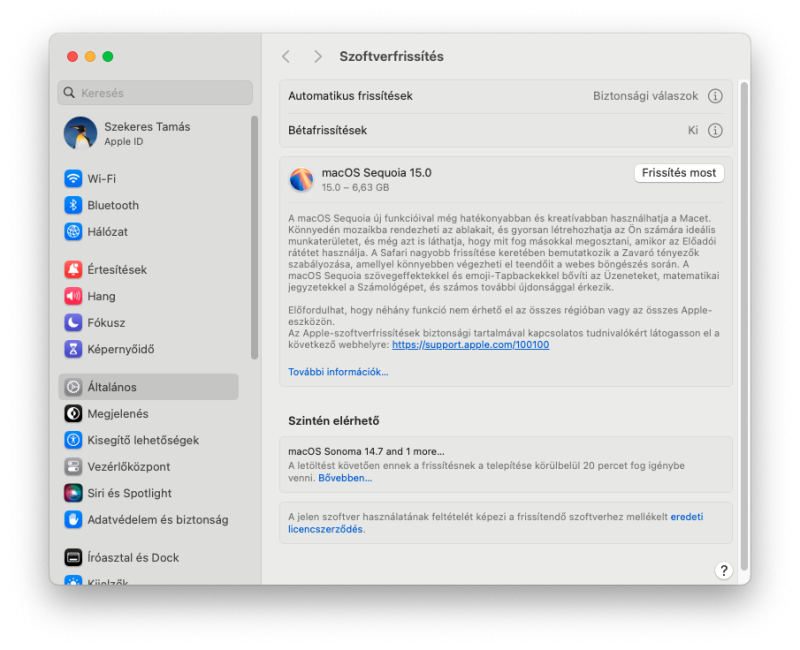
Task: Click the sidebar scrollbar
Action: click(254, 237)
